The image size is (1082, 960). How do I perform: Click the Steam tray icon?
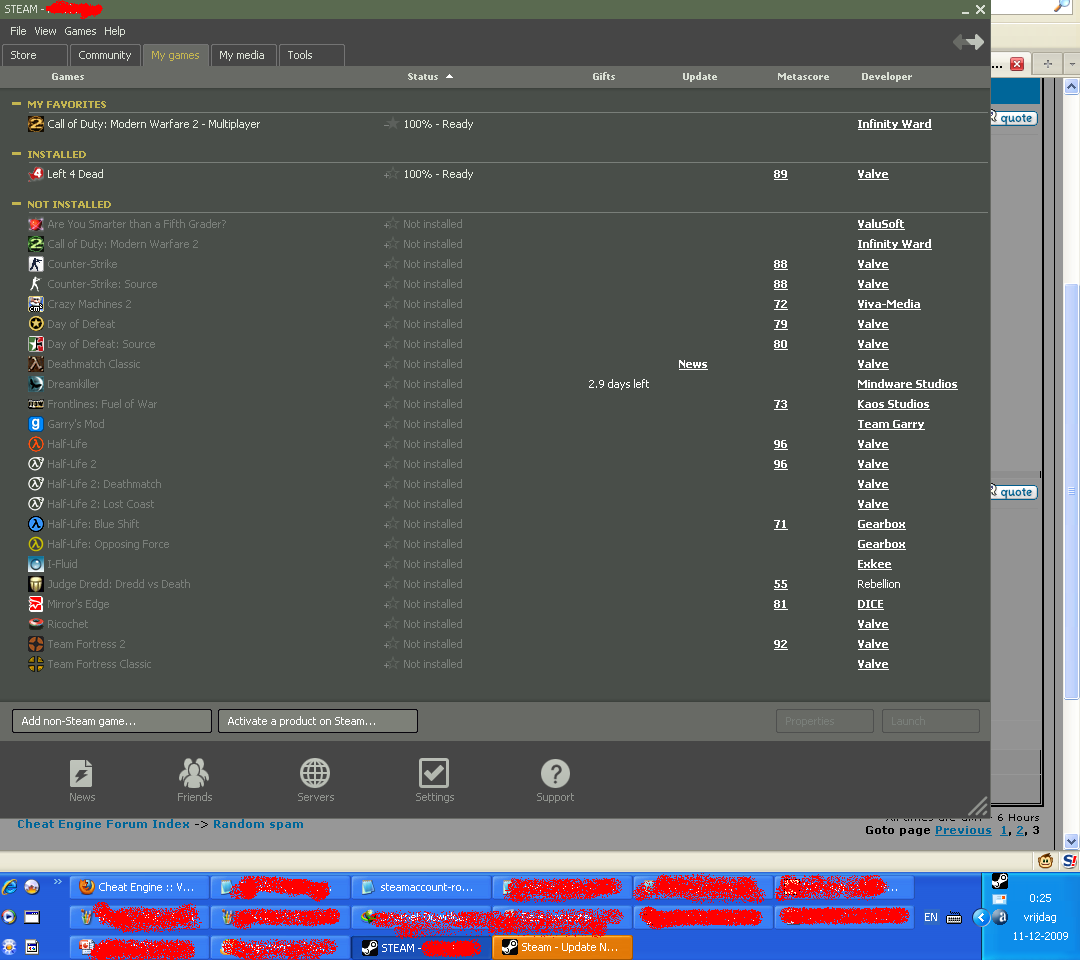(x=999, y=881)
